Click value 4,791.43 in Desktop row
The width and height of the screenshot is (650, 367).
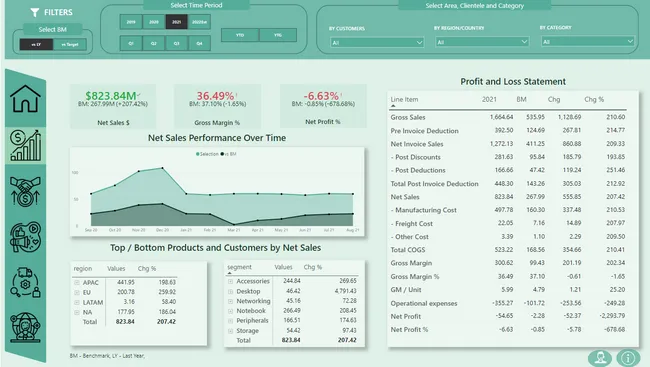(x=345, y=291)
